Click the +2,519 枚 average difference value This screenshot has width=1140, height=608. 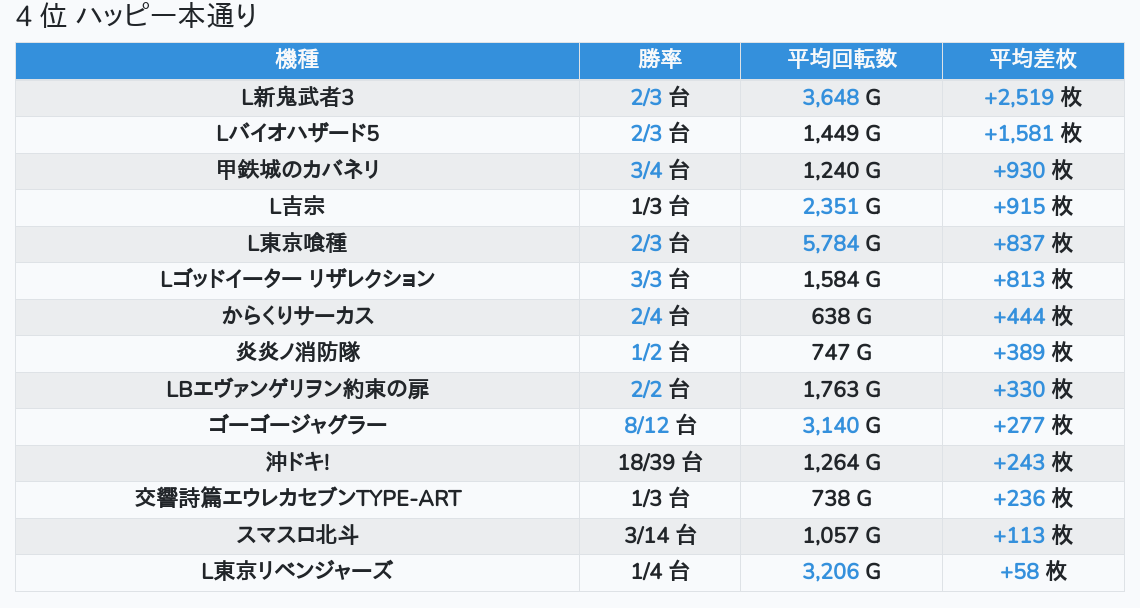[x=1033, y=97]
